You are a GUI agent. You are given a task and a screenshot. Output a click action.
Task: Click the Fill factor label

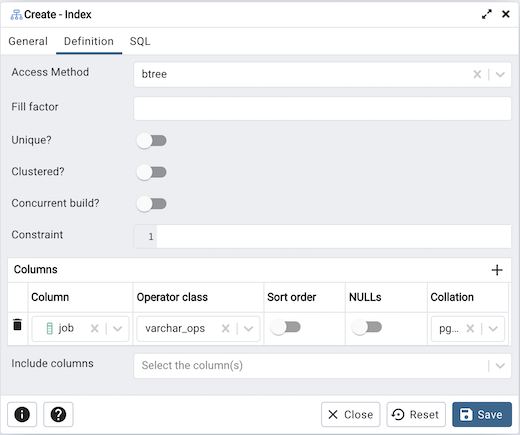coord(35,107)
